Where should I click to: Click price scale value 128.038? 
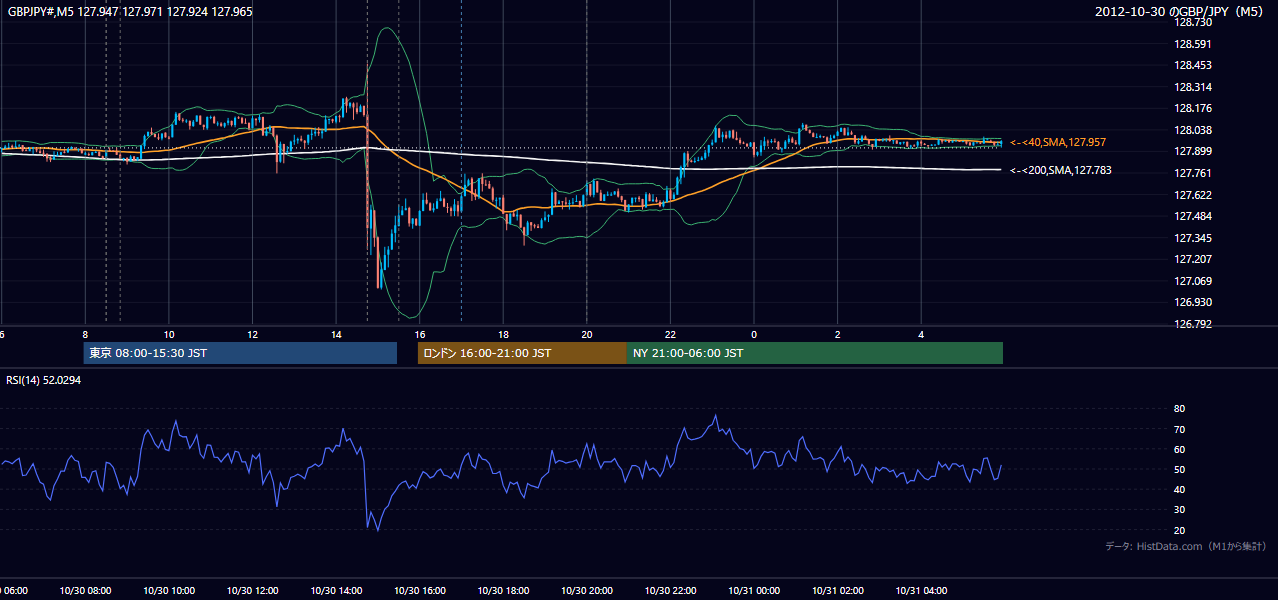tap(1194, 130)
